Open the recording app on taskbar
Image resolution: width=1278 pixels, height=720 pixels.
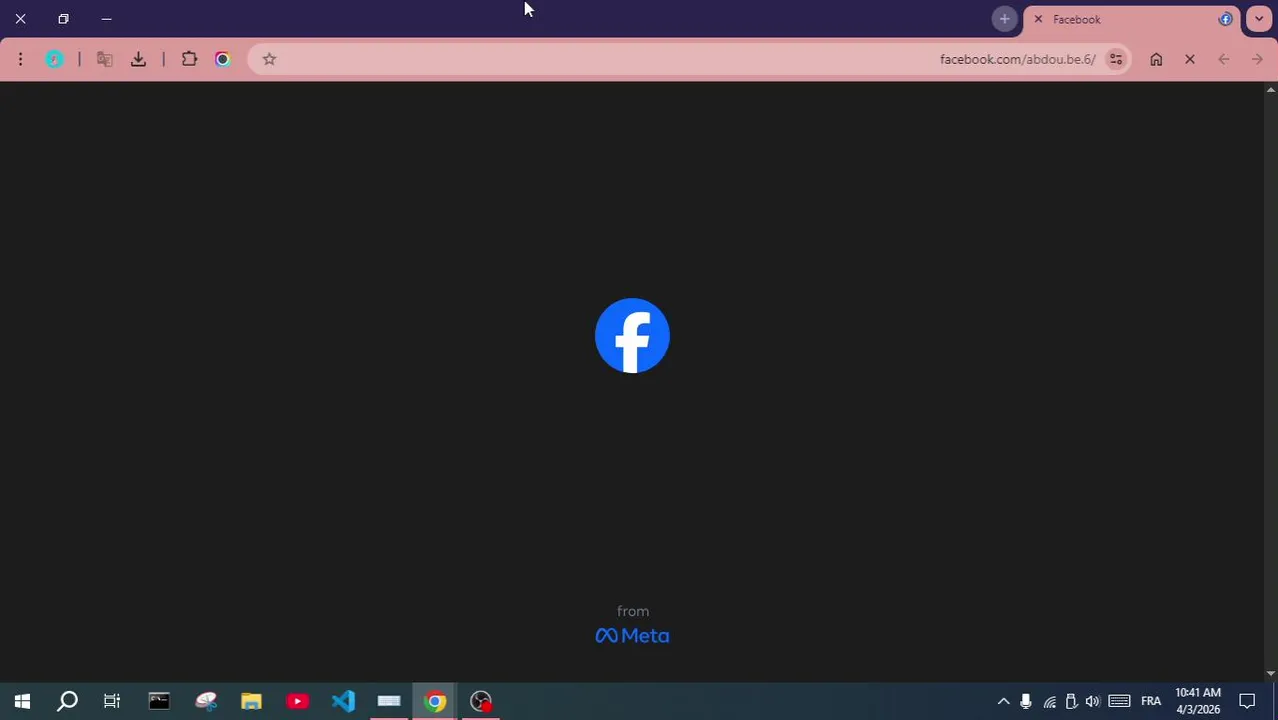(x=481, y=701)
